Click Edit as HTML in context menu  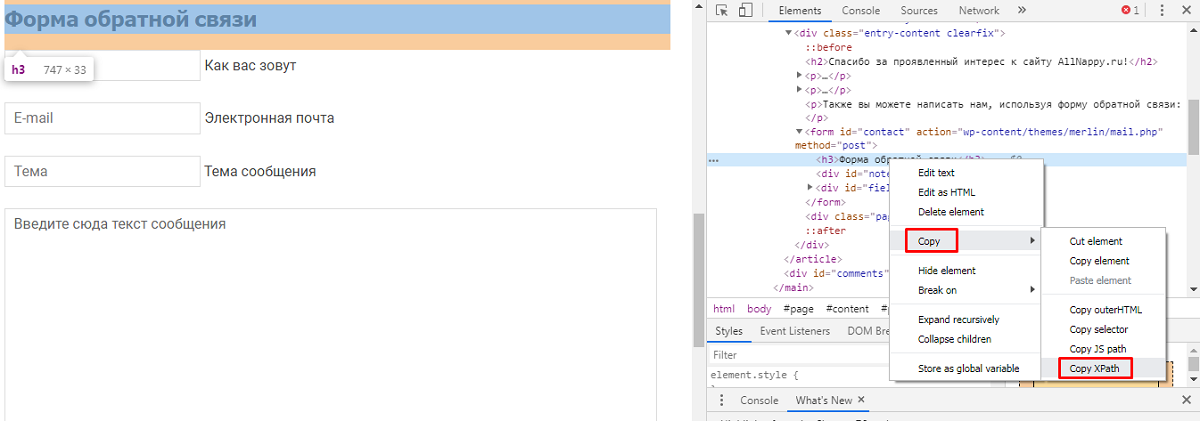pyautogui.click(x=946, y=192)
